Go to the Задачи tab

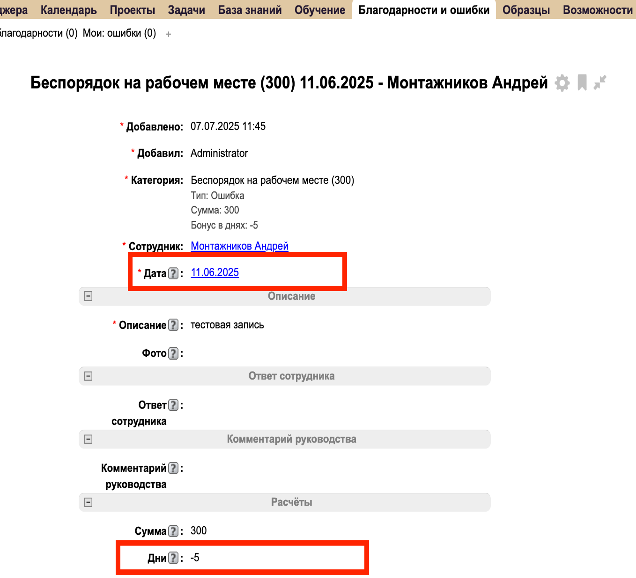[180, 10]
